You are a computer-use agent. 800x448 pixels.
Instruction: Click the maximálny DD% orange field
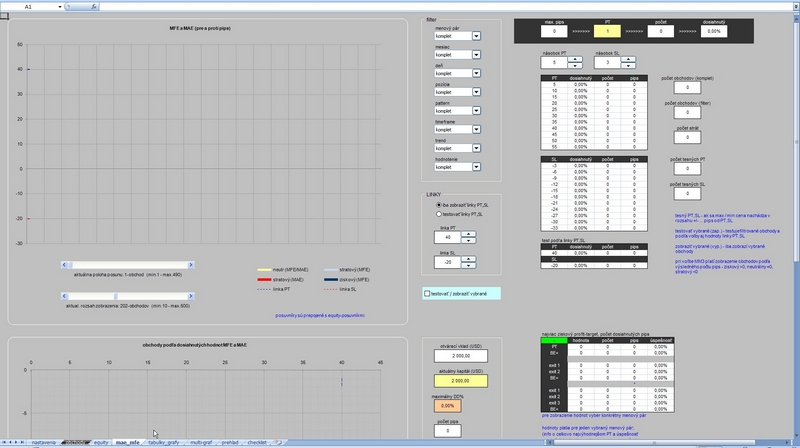pos(447,406)
